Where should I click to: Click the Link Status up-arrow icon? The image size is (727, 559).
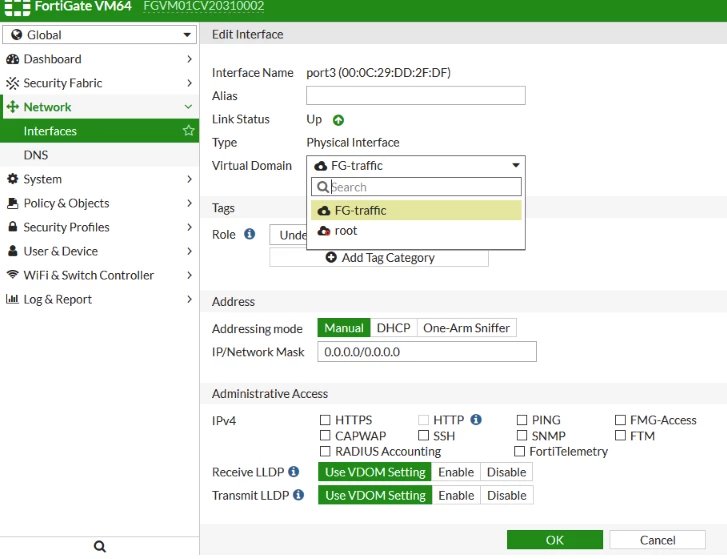(x=338, y=121)
